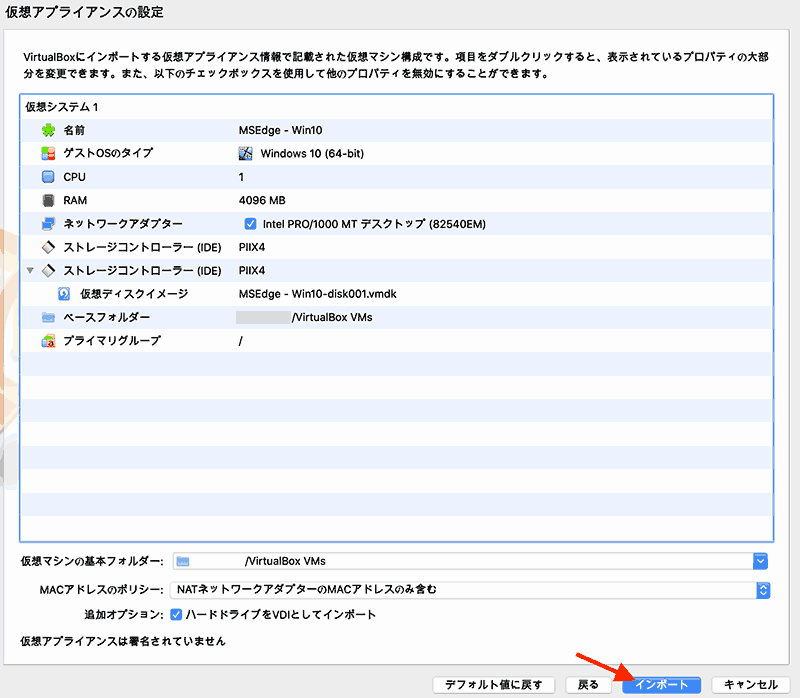Click the 戻る button
The height and width of the screenshot is (698, 800).
588,686
